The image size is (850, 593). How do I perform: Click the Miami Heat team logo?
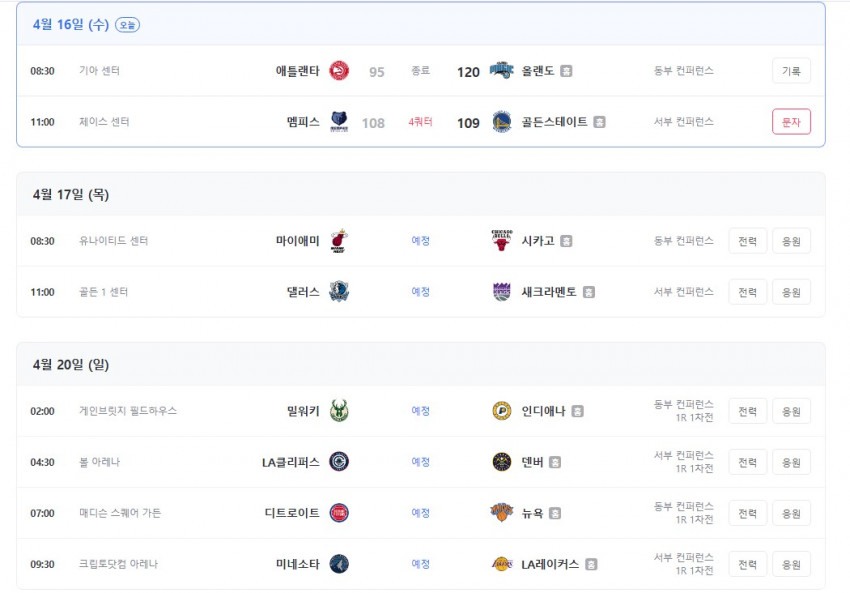(339, 241)
